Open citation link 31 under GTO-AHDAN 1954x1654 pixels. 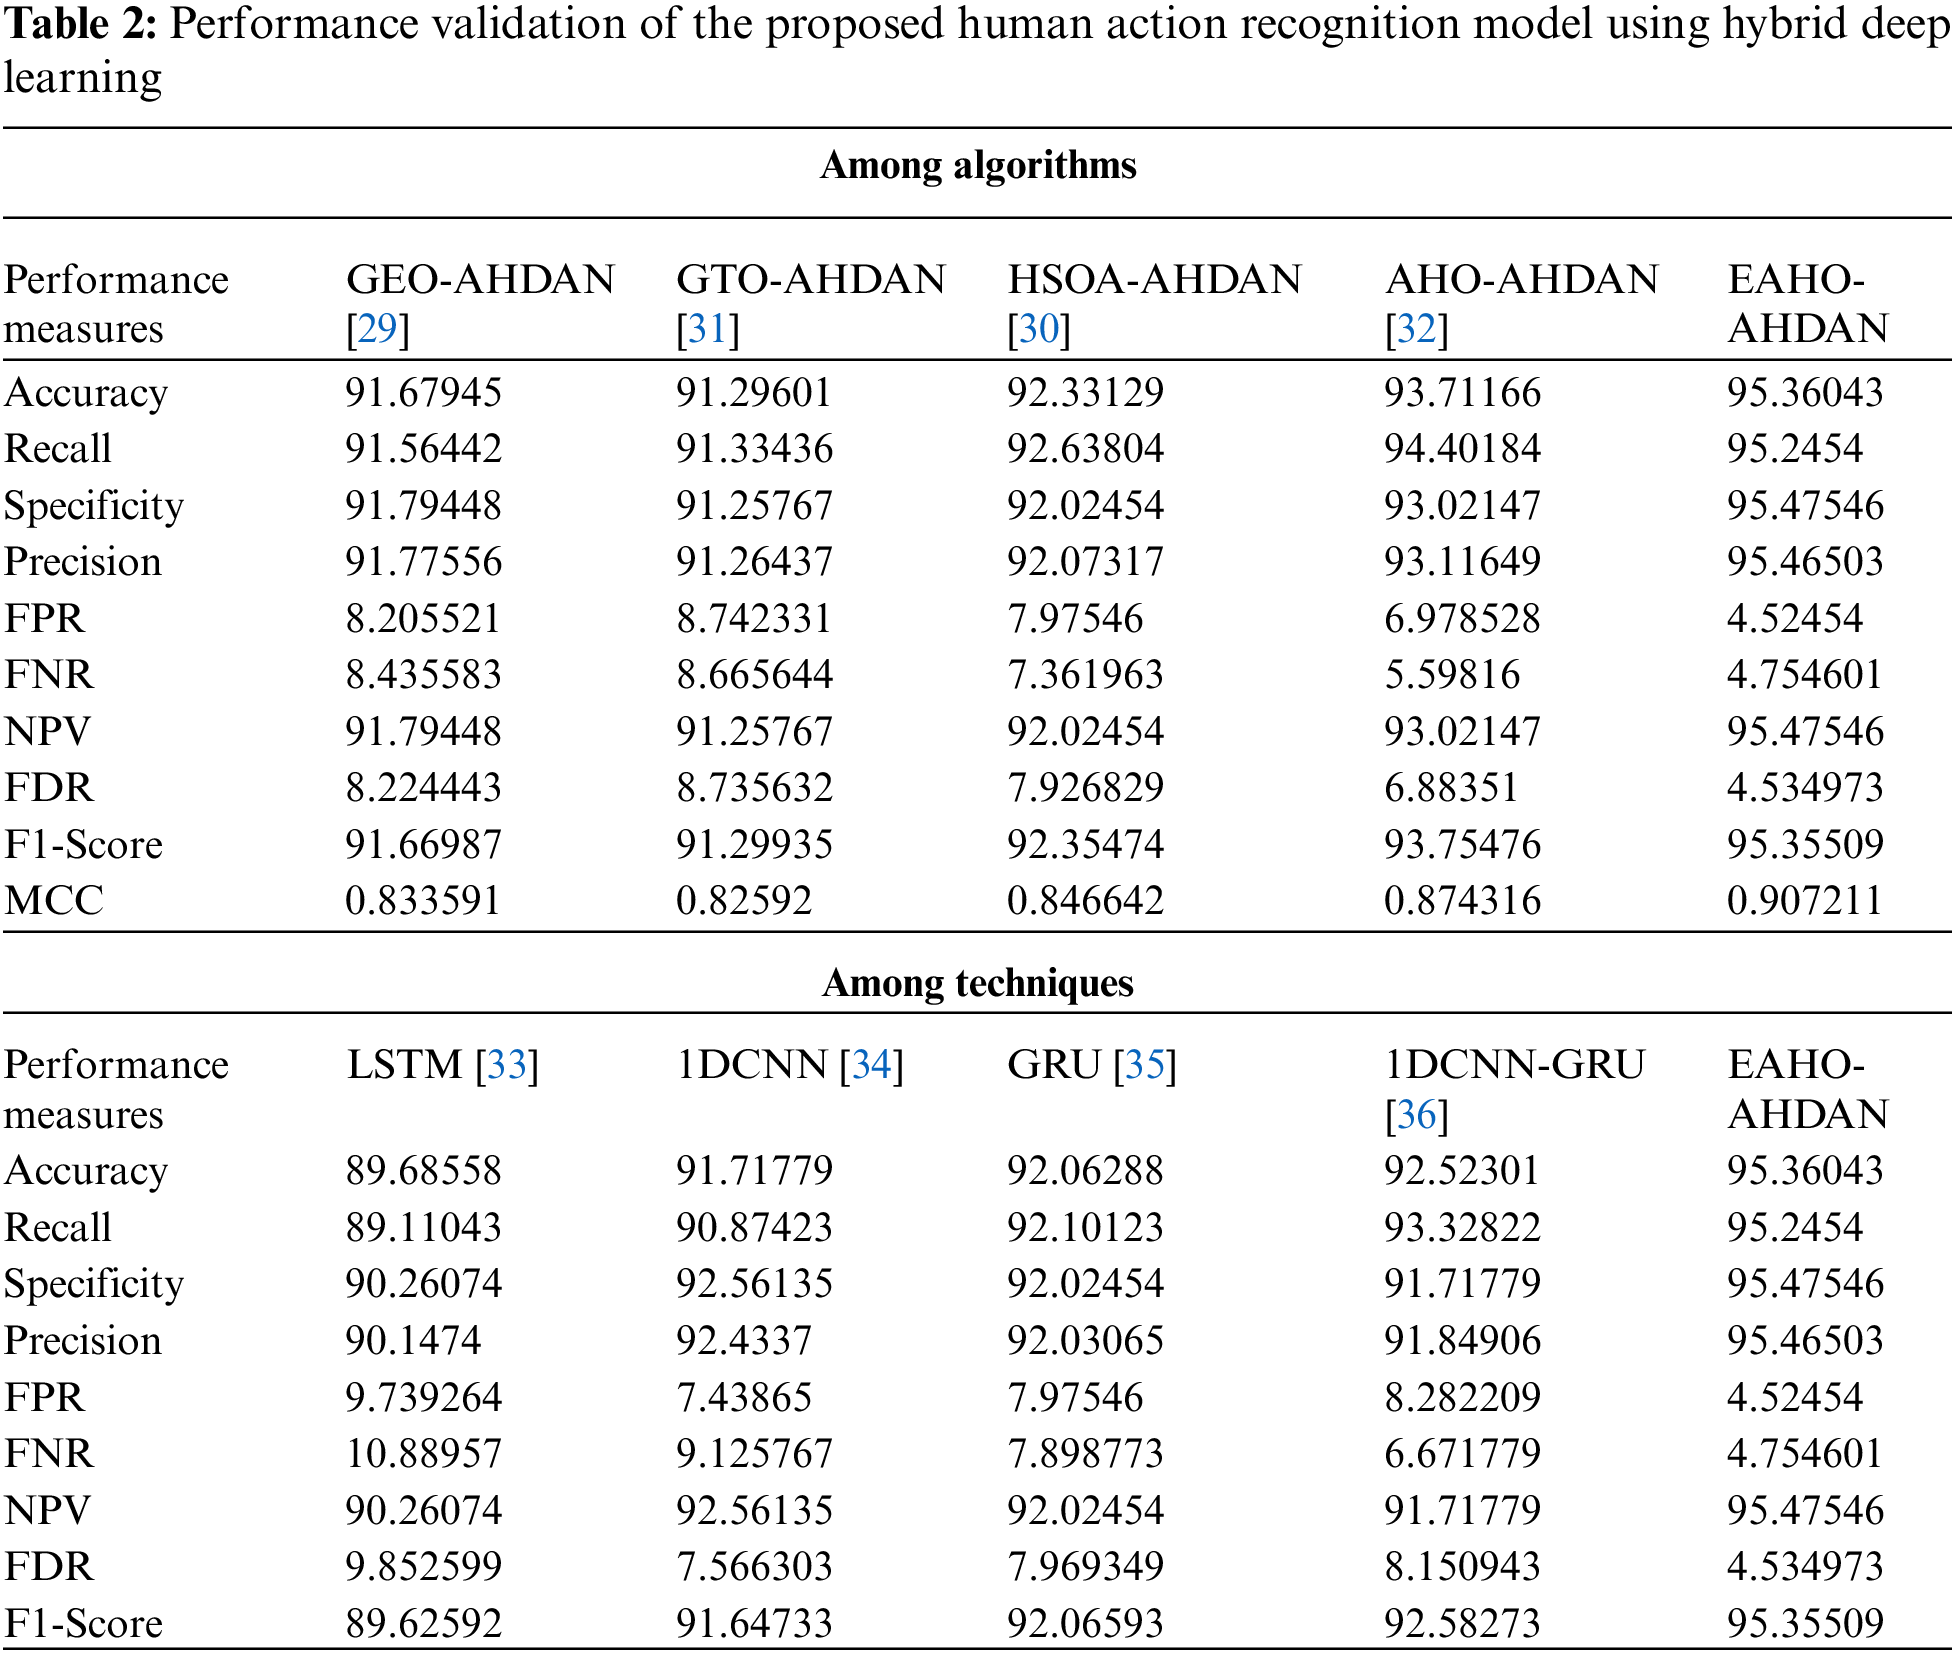(708, 329)
